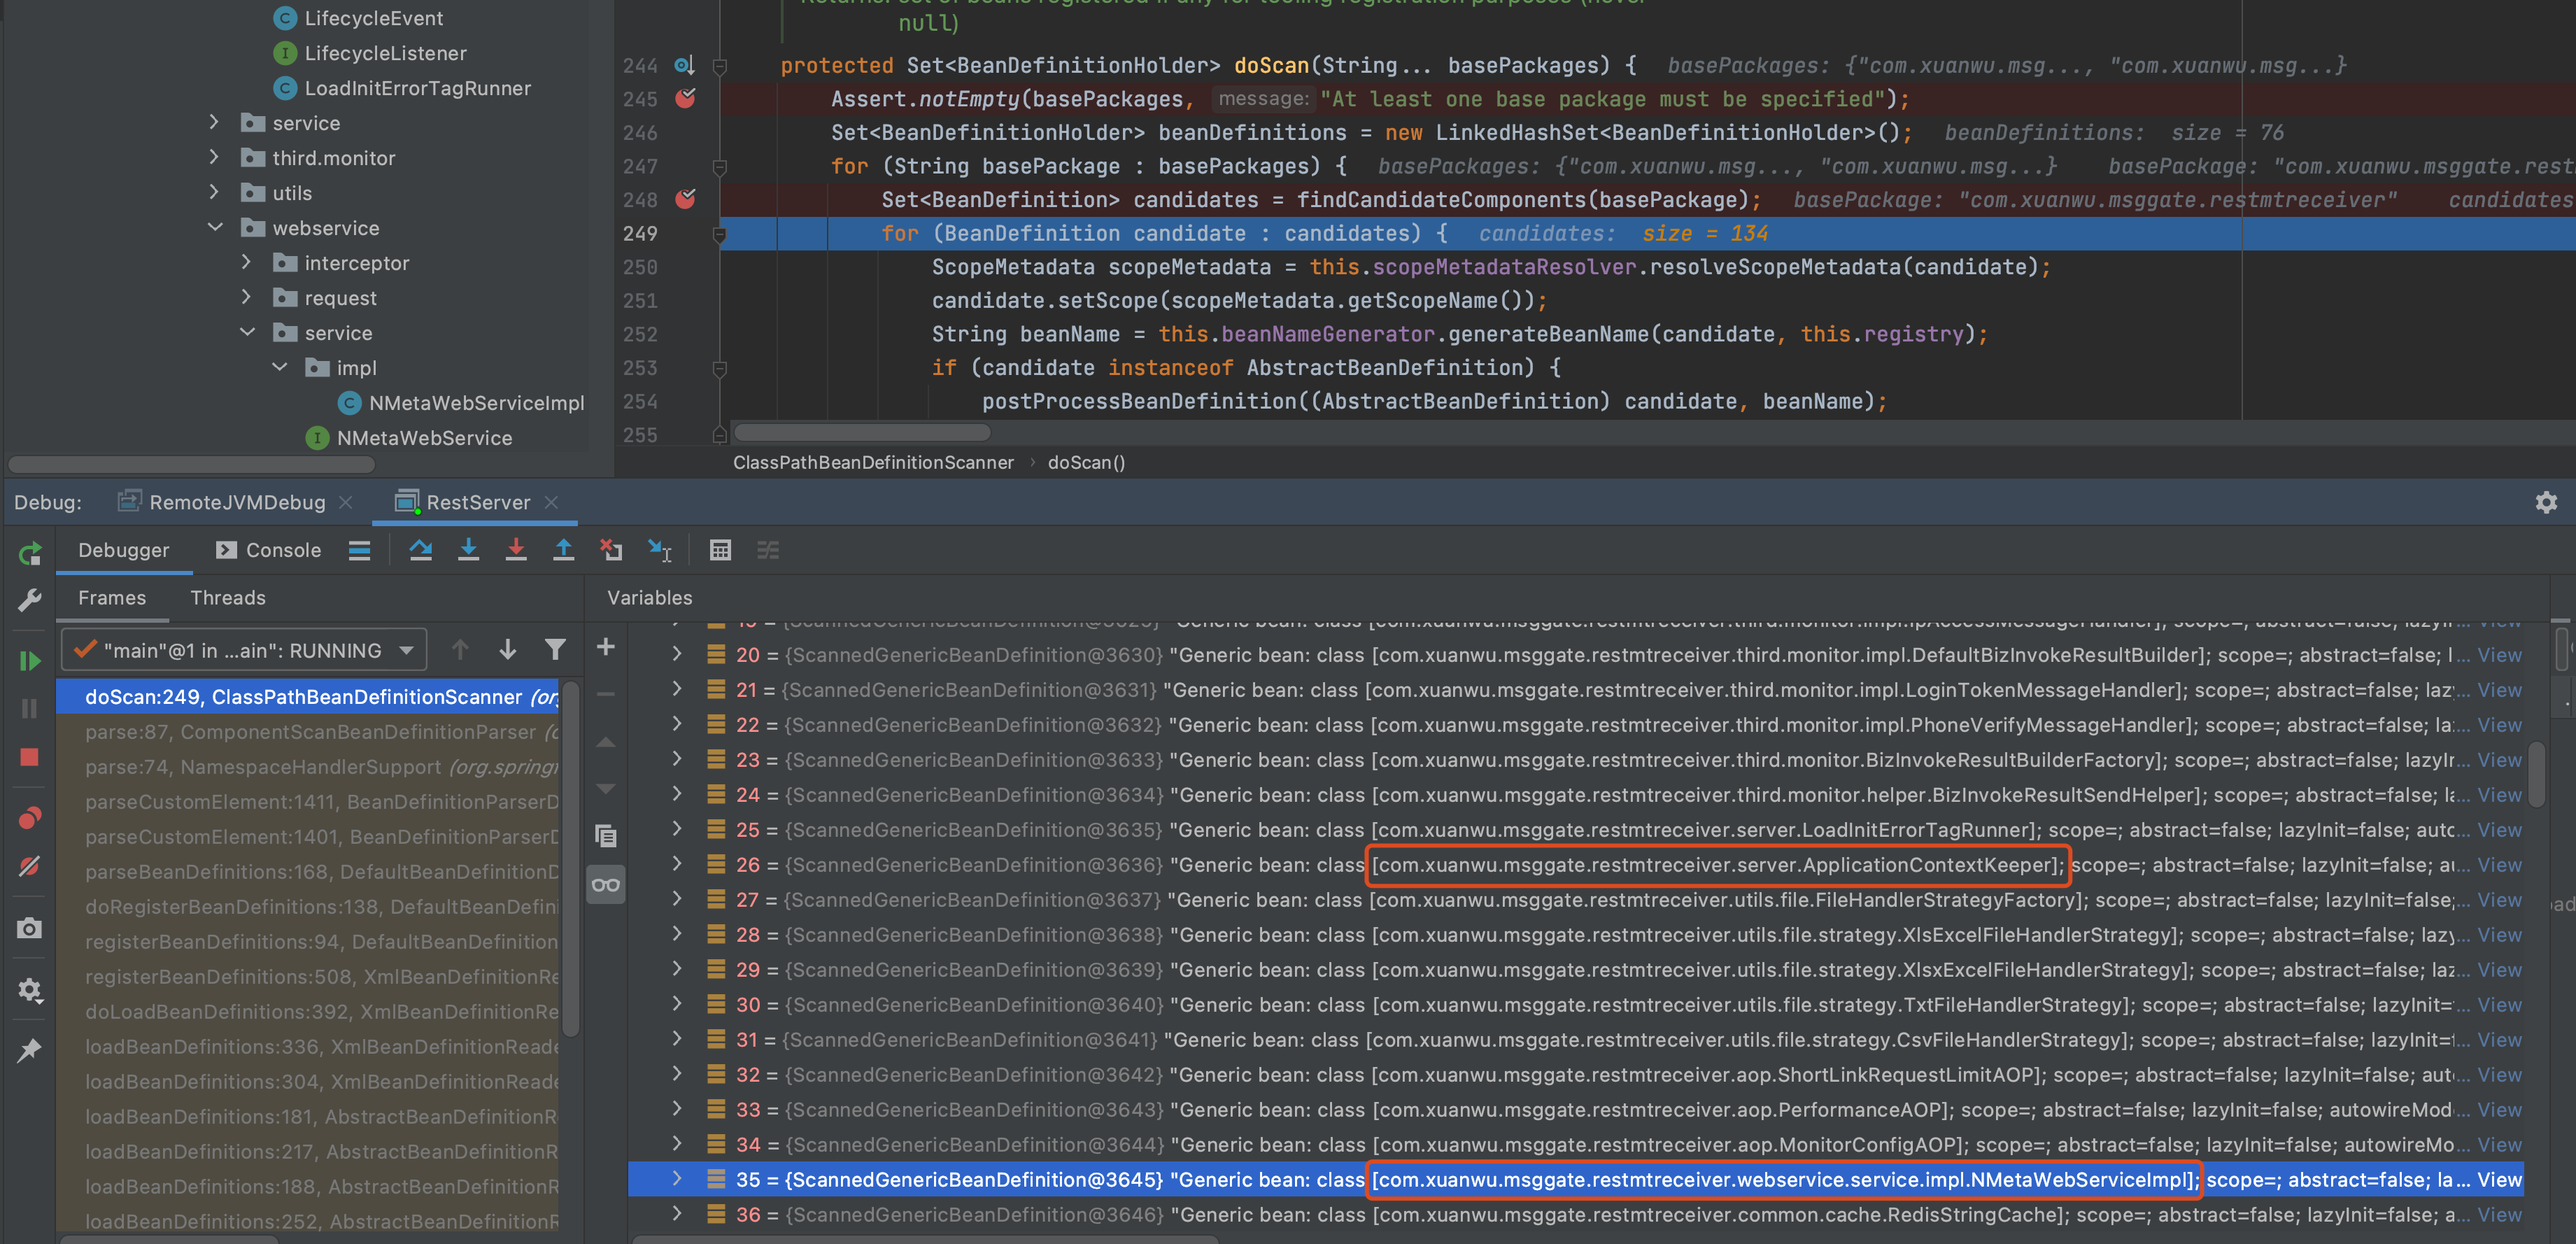Open Console tab
2576x1244 pixels.
click(268, 550)
